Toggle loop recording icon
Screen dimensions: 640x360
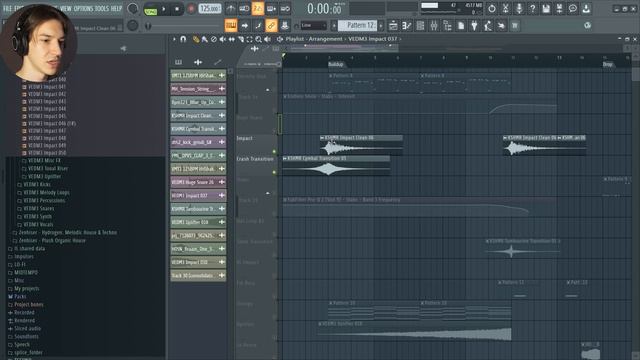[285, 9]
